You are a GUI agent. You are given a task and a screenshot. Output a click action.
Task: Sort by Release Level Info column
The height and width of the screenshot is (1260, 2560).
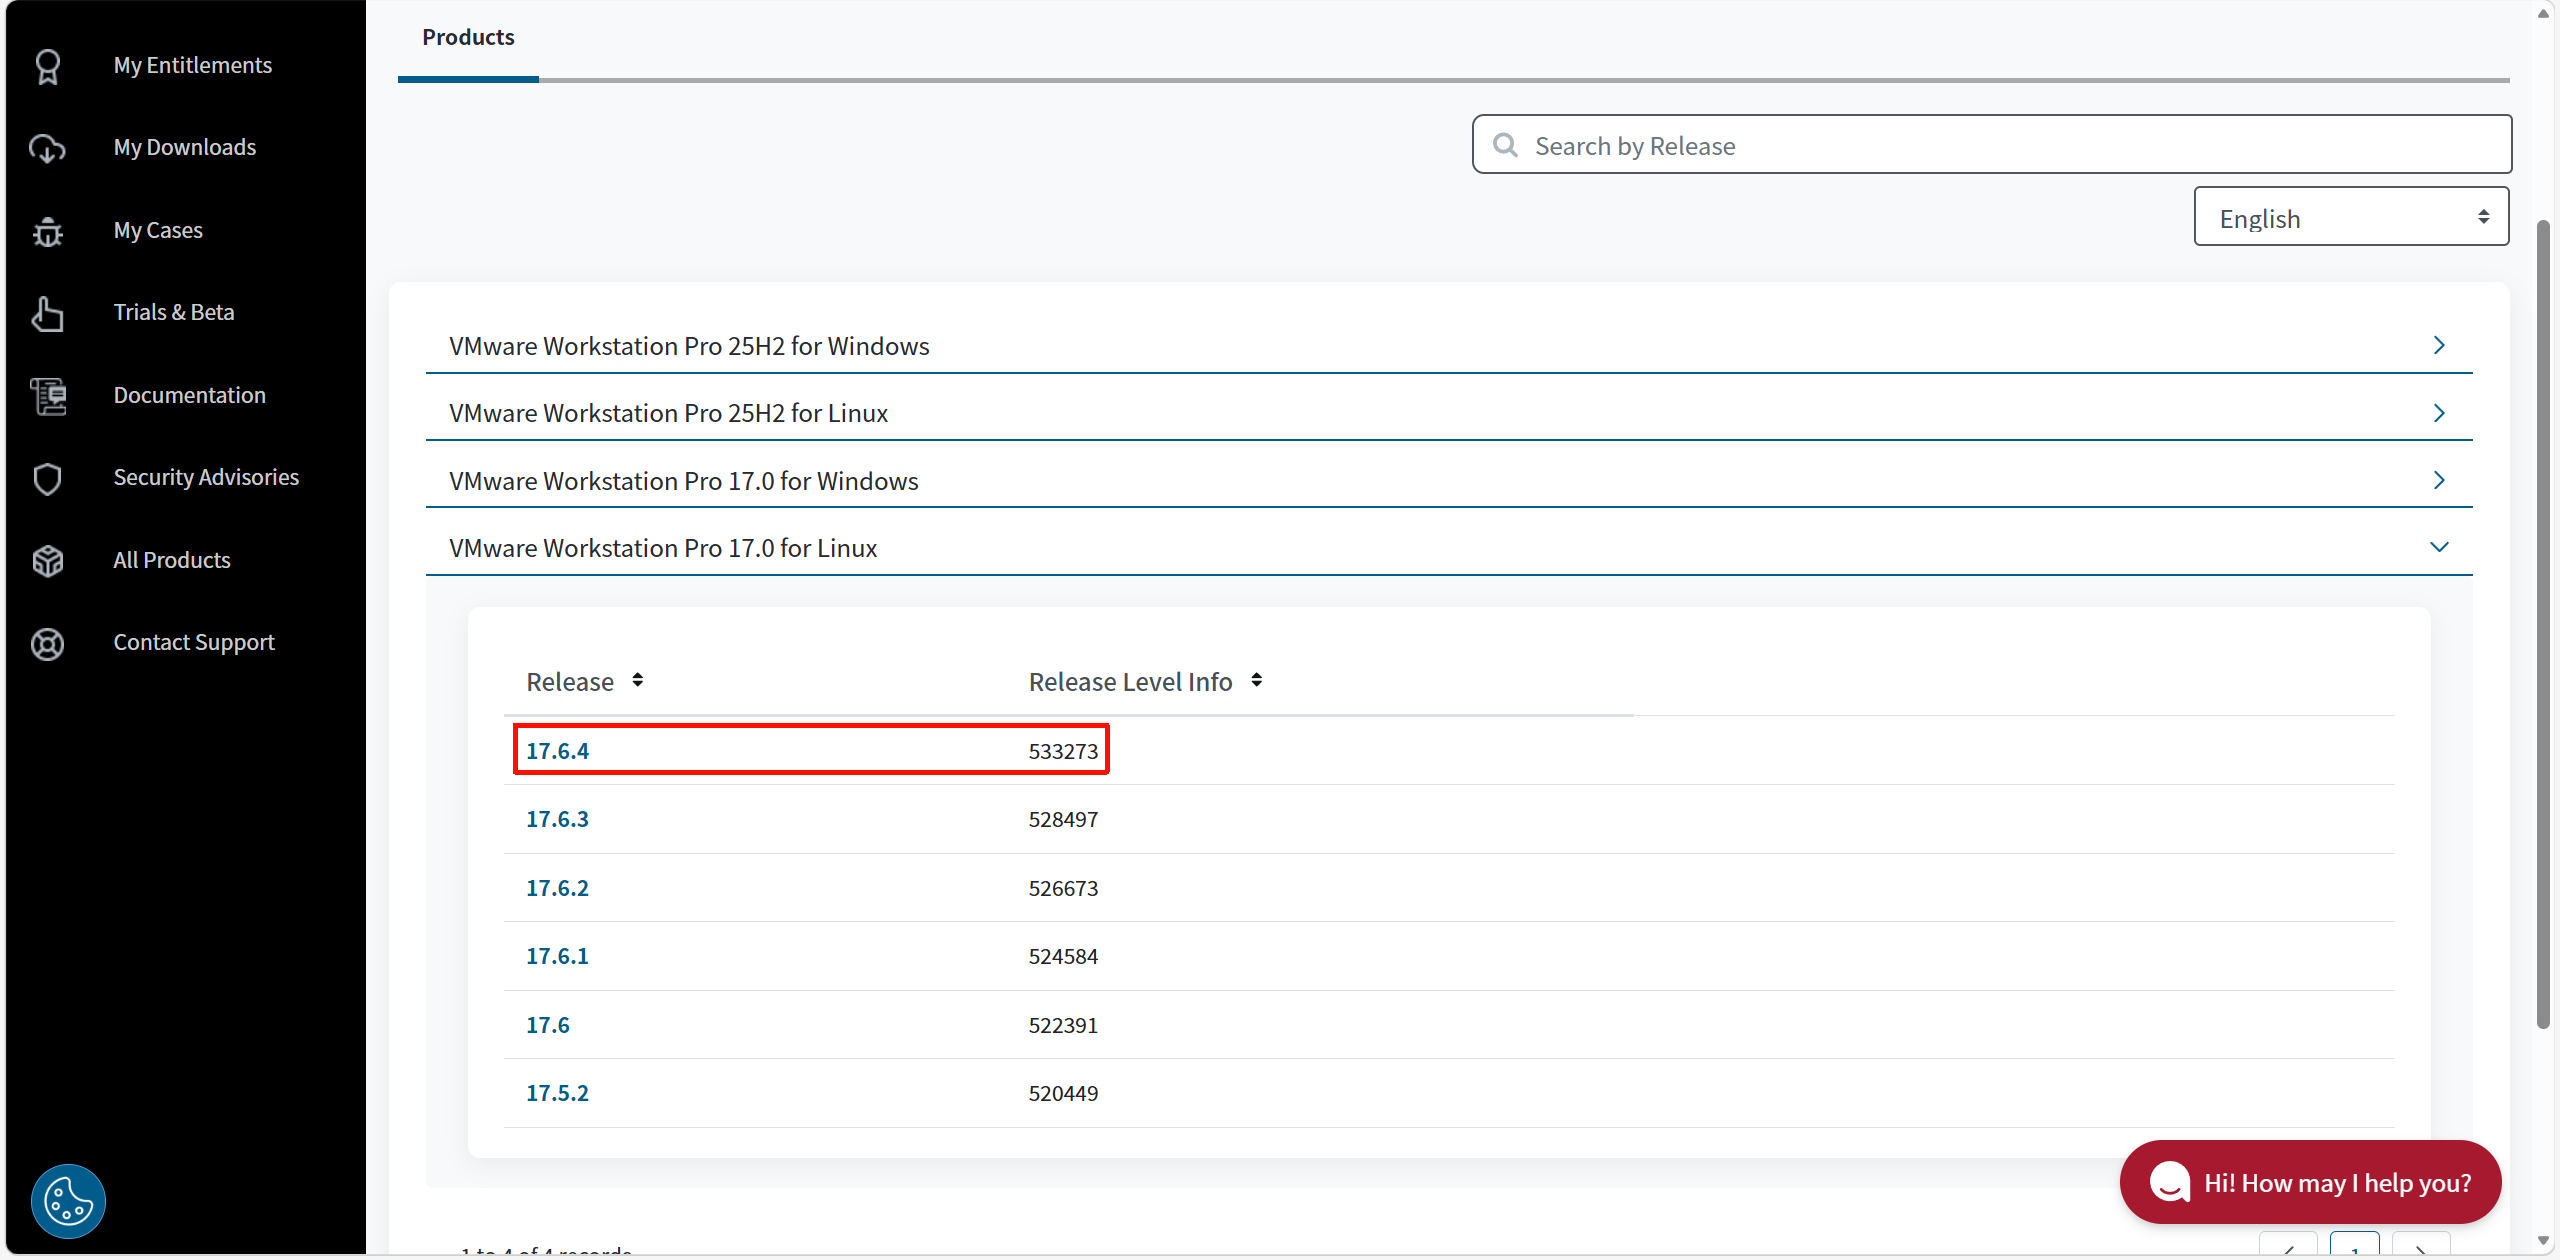(x=1256, y=681)
